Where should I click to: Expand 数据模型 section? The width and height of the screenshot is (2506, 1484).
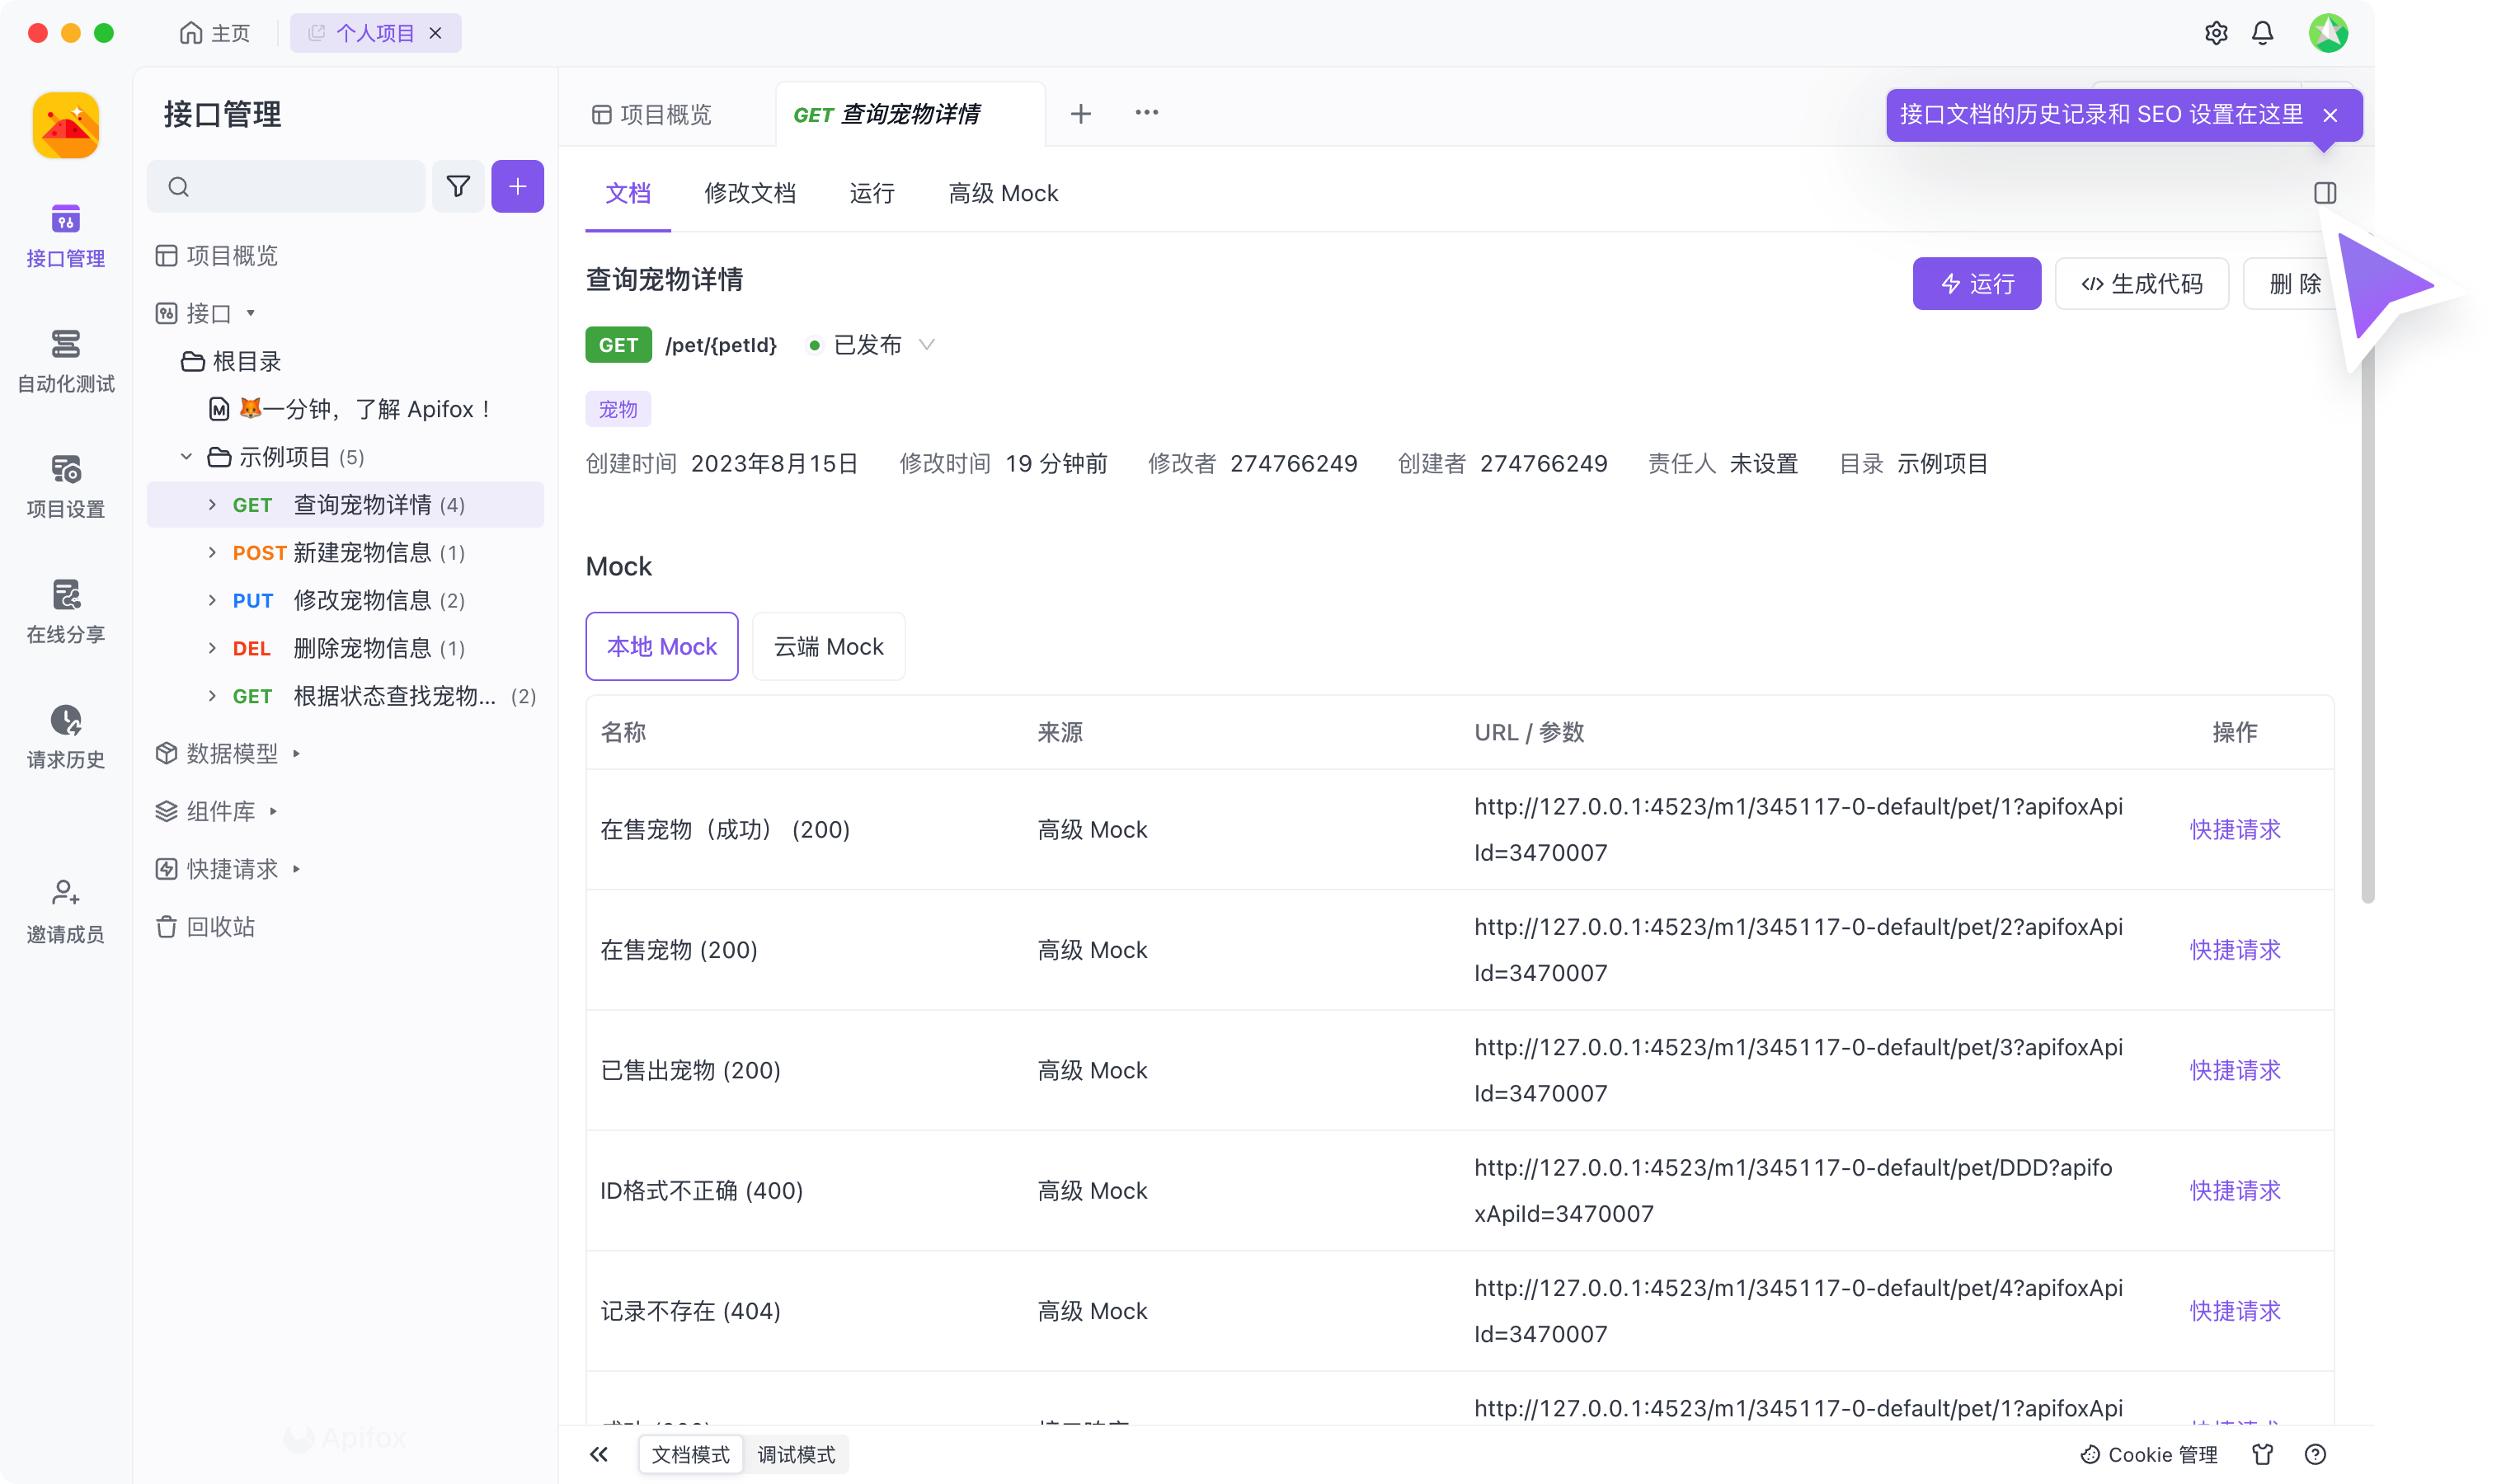point(297,753)
